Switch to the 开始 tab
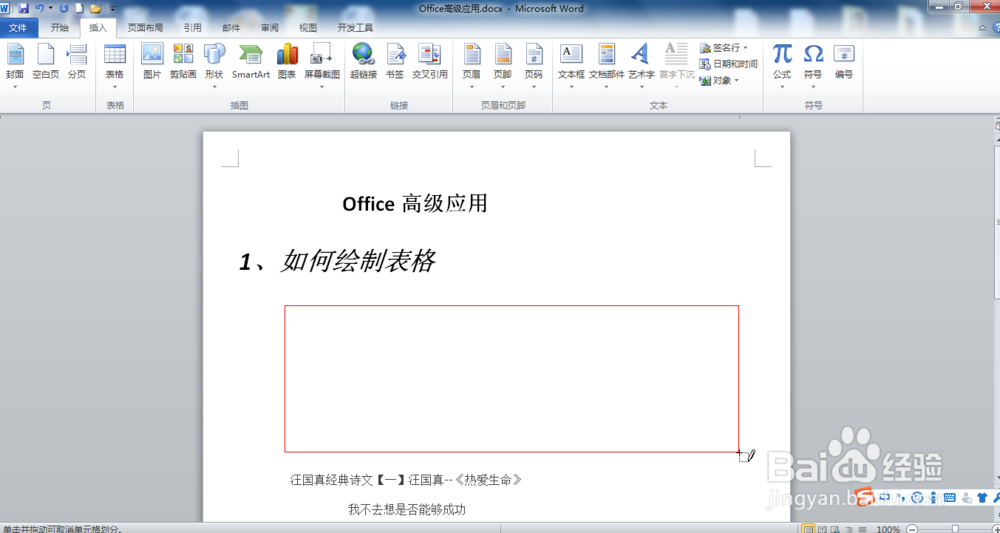Screen dimensions: 1000x533 [59, 27]
